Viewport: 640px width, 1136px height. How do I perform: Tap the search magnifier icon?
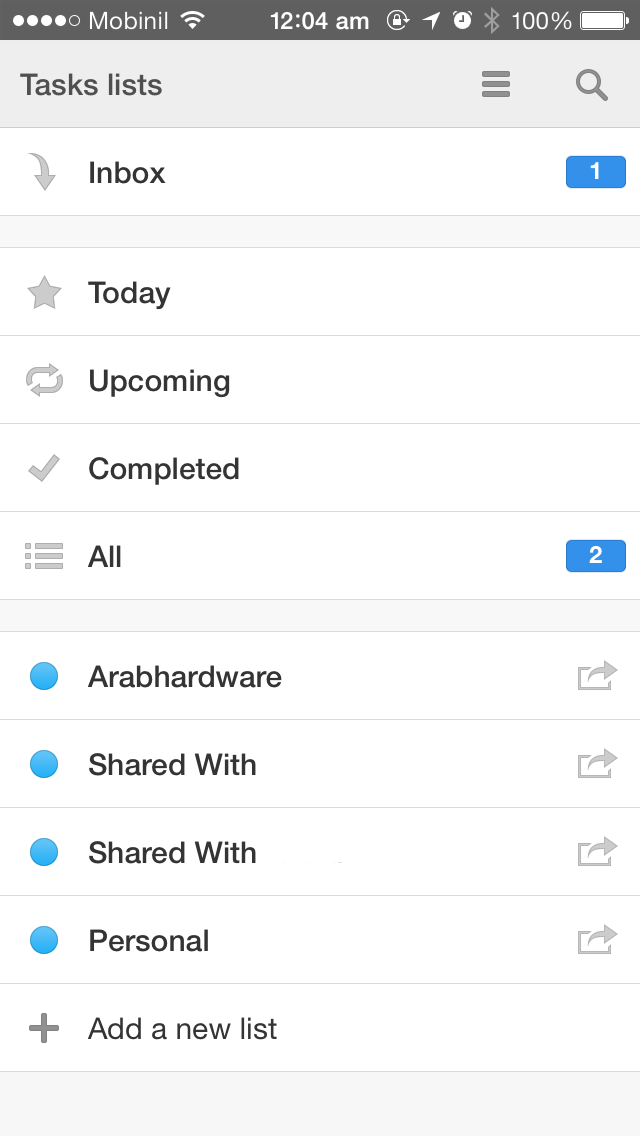(592, 85)
